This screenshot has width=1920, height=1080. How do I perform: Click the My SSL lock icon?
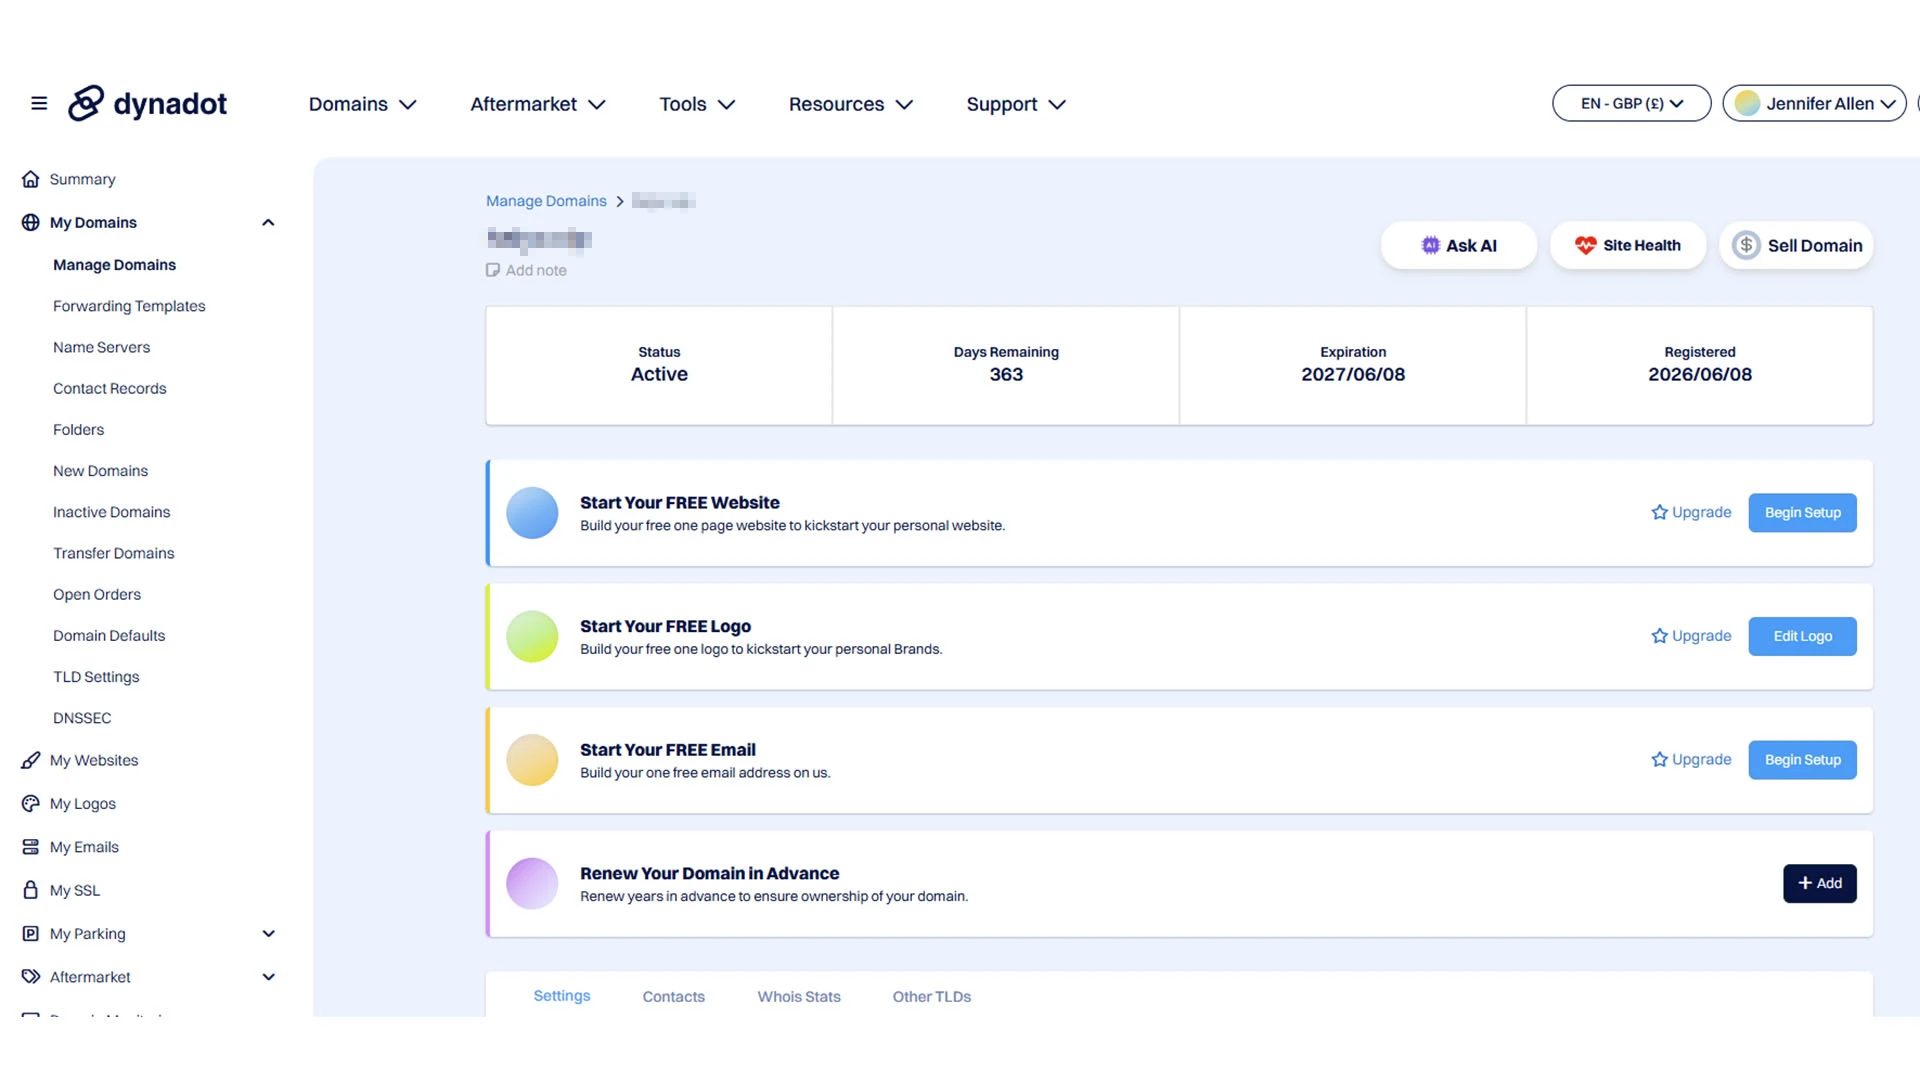31,890
